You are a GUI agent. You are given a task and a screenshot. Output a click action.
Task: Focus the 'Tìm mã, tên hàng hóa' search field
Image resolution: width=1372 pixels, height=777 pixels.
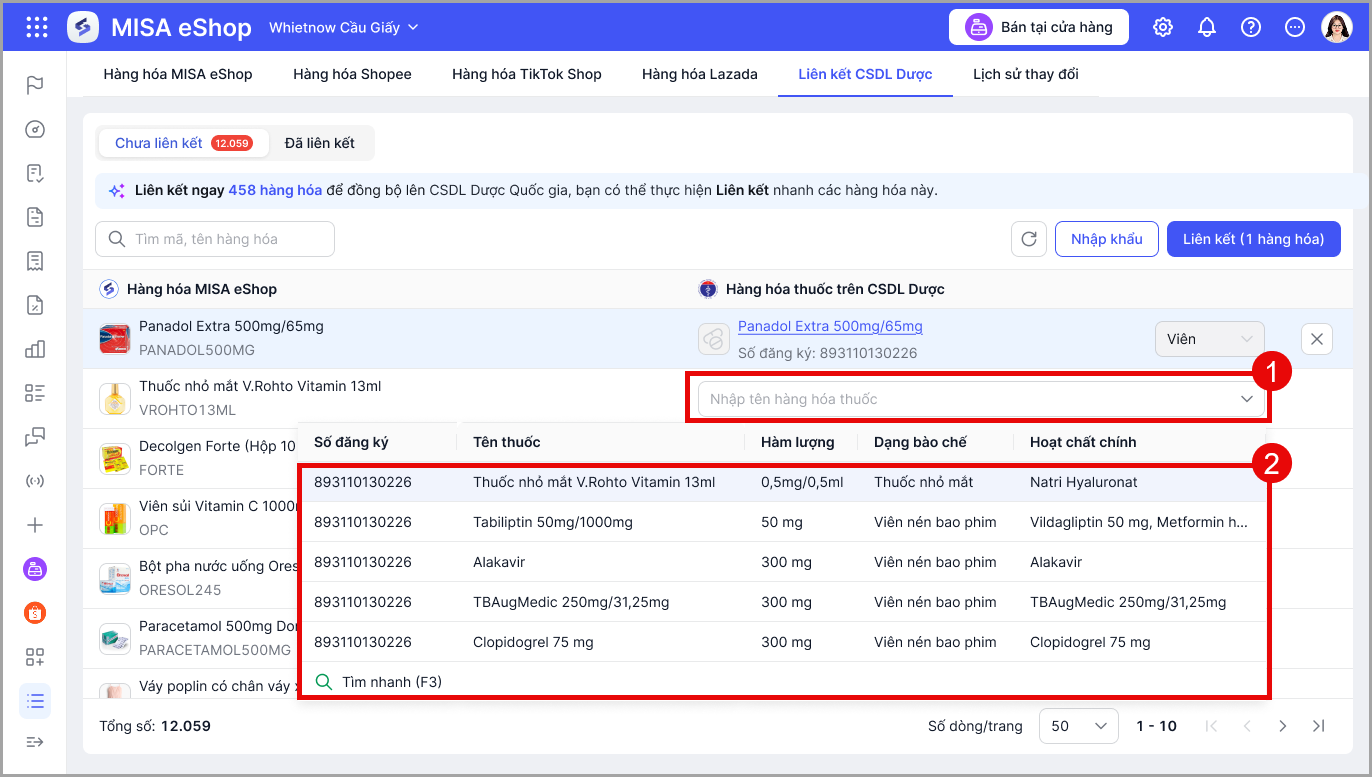(x=215, y=239)
